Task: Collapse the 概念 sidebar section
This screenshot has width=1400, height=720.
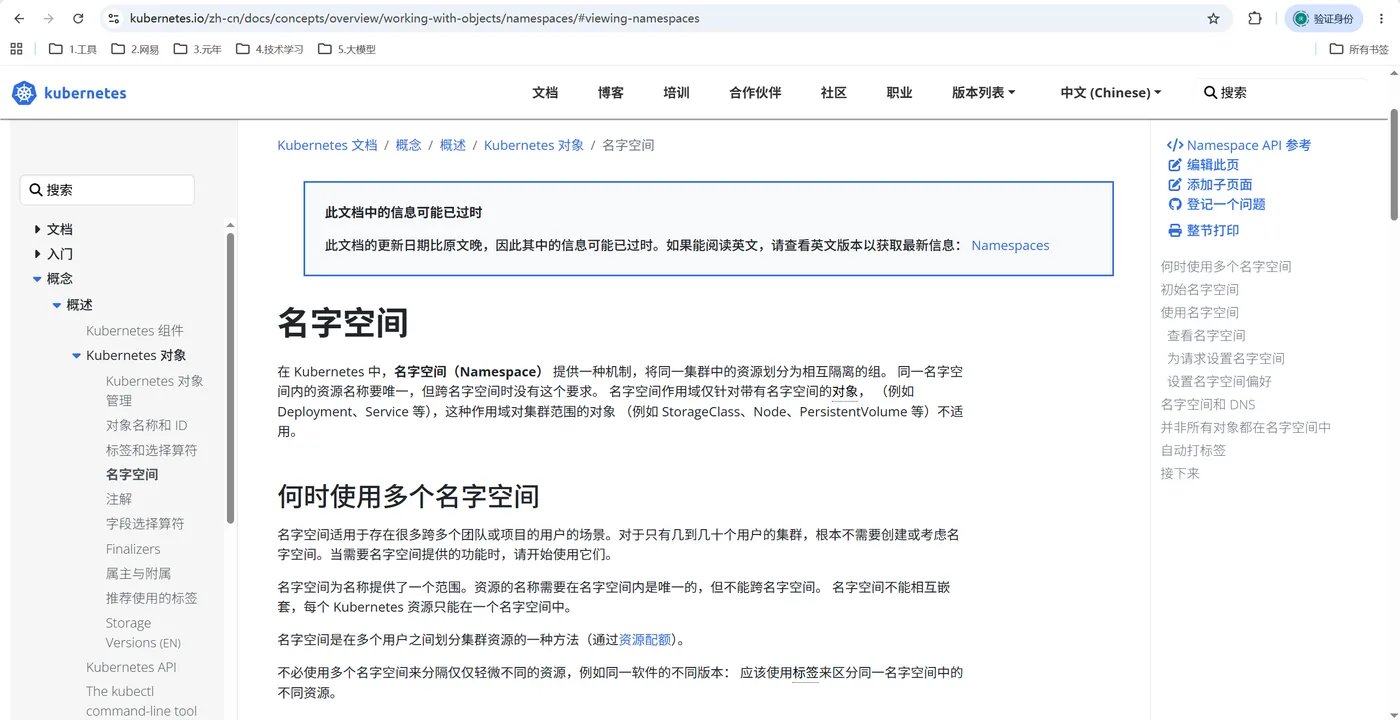Action: click(x=38, y=279)
